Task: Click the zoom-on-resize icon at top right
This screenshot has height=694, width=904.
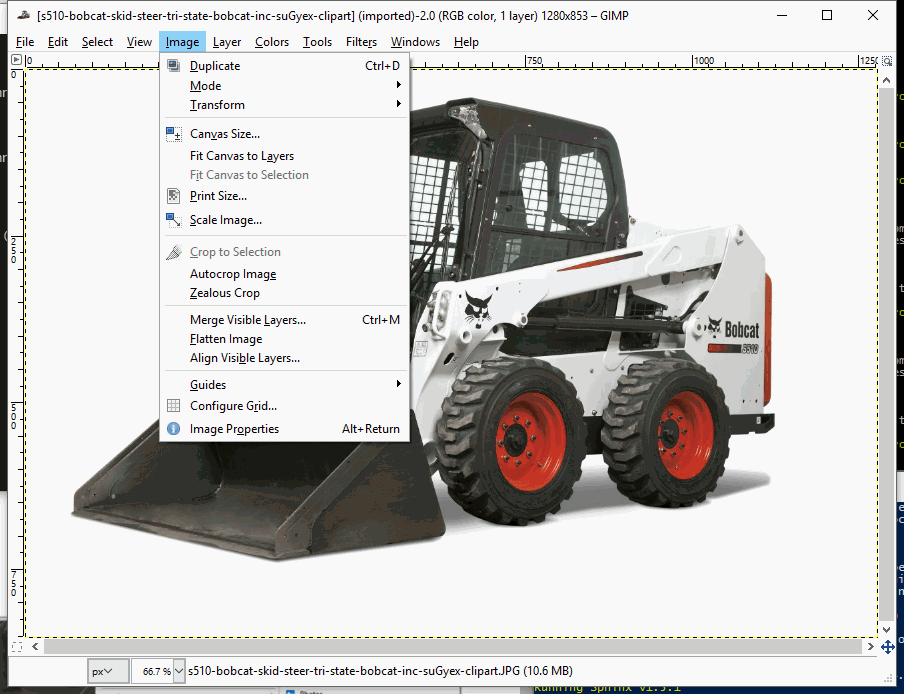Action: pyautogui.click(x=887, y=60)
